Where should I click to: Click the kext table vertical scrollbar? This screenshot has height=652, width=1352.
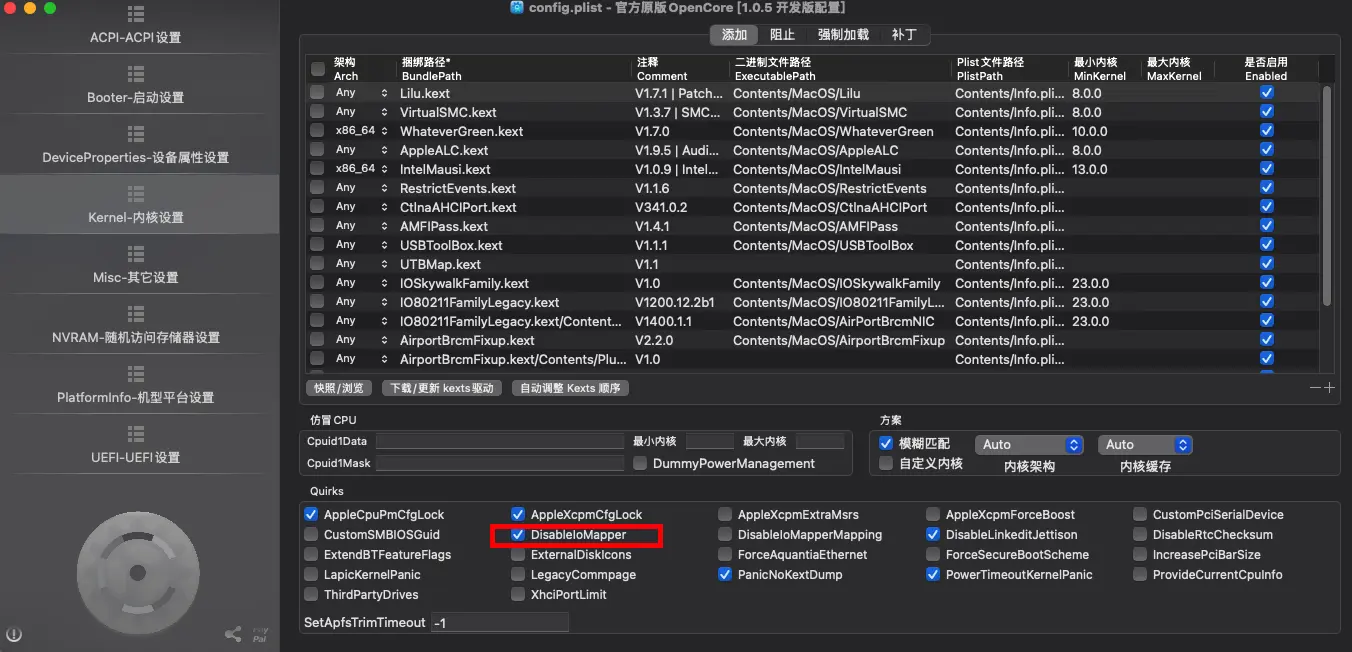click(1327, 195)
